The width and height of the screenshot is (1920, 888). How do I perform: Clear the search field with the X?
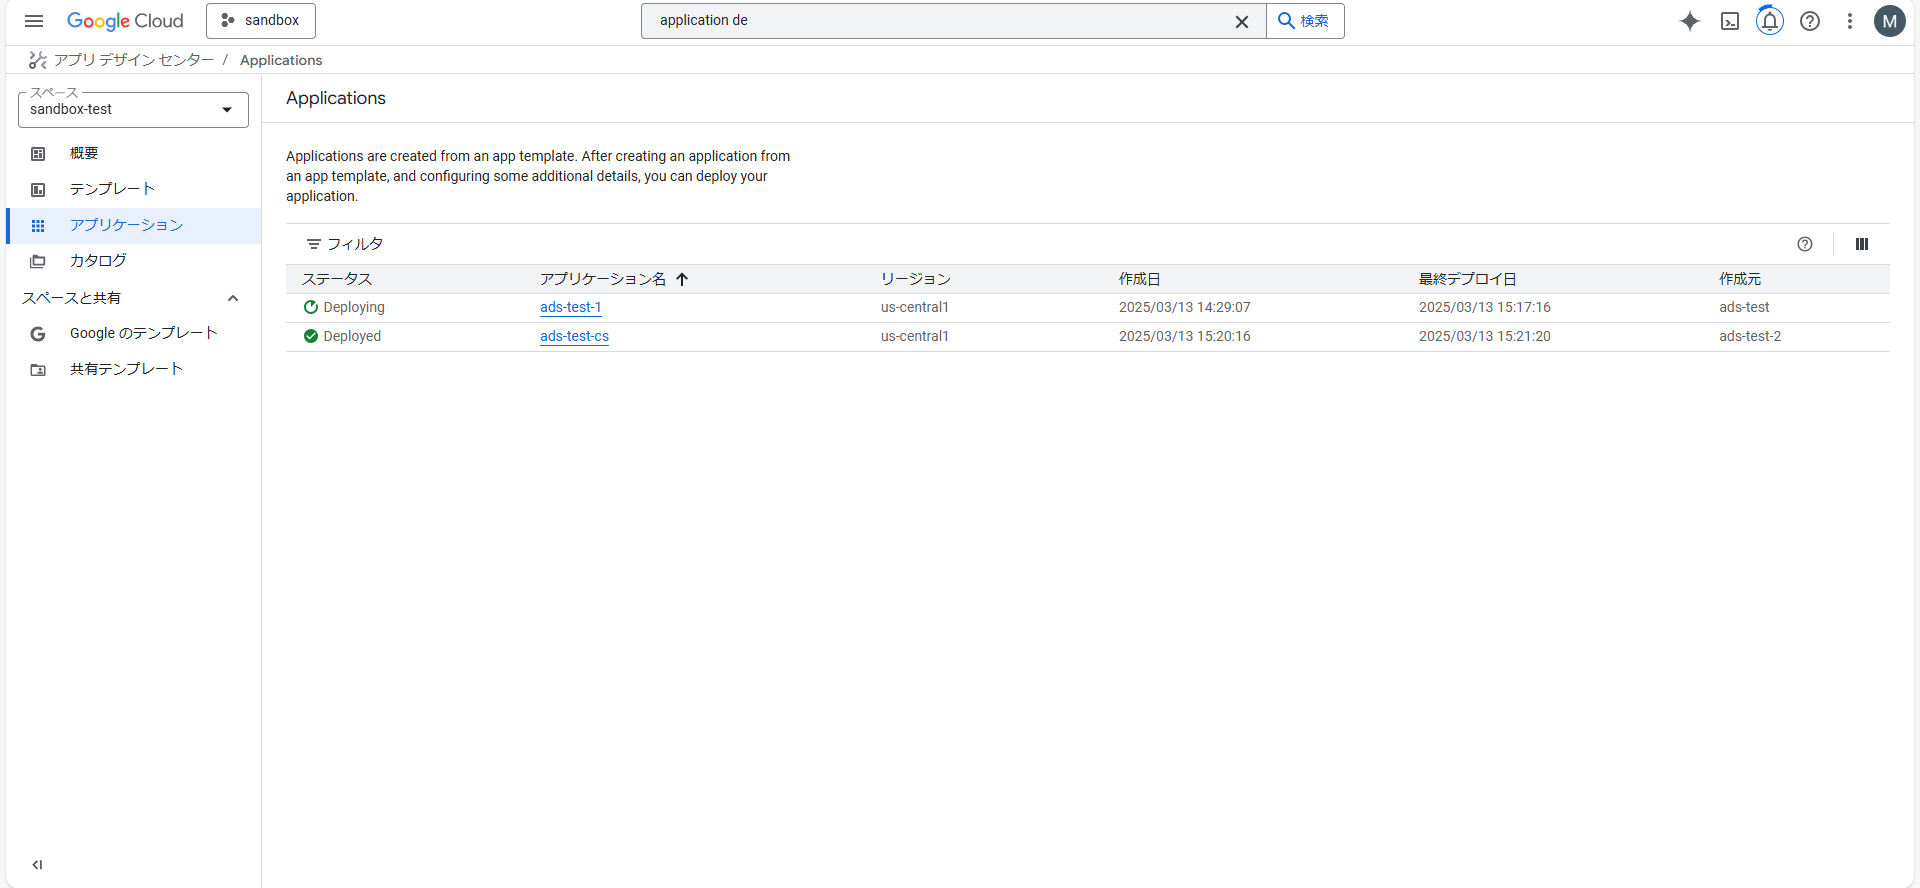pyautogui.click(x=1242, y=21)
